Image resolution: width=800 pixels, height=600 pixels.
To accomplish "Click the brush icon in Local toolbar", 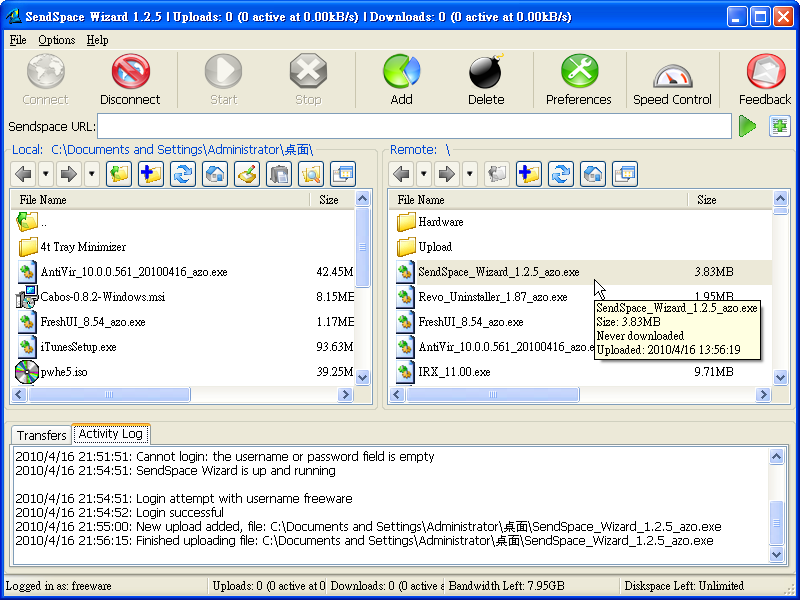I will point(247,174).
